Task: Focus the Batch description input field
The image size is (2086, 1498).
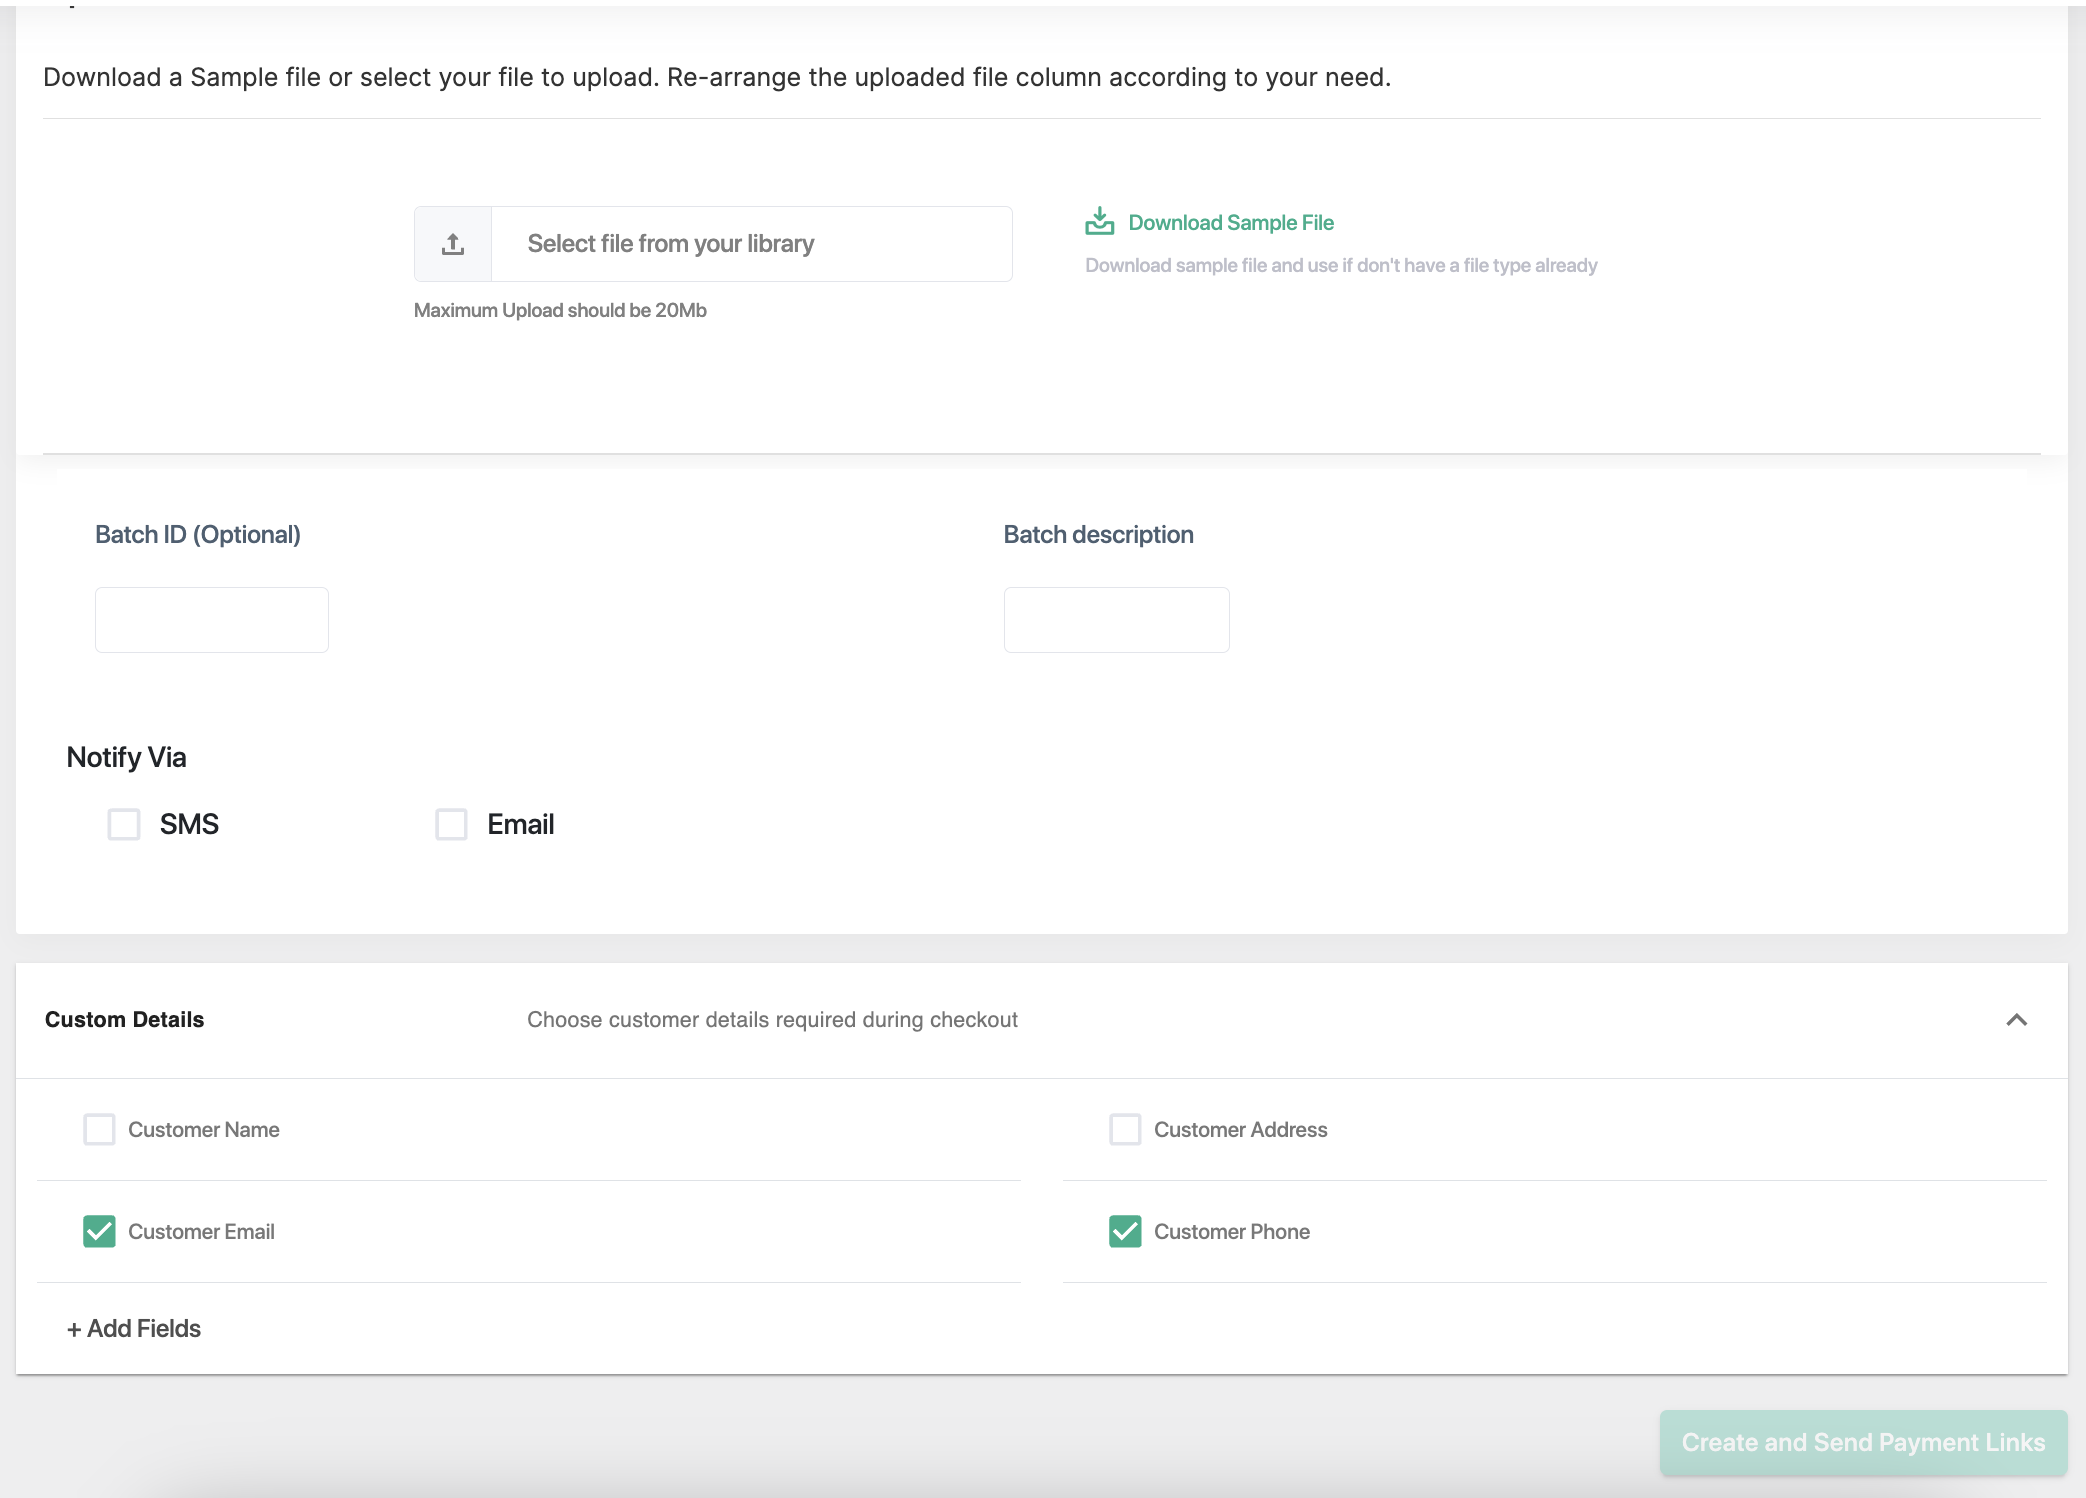Action: click(x=1116, y=620)
